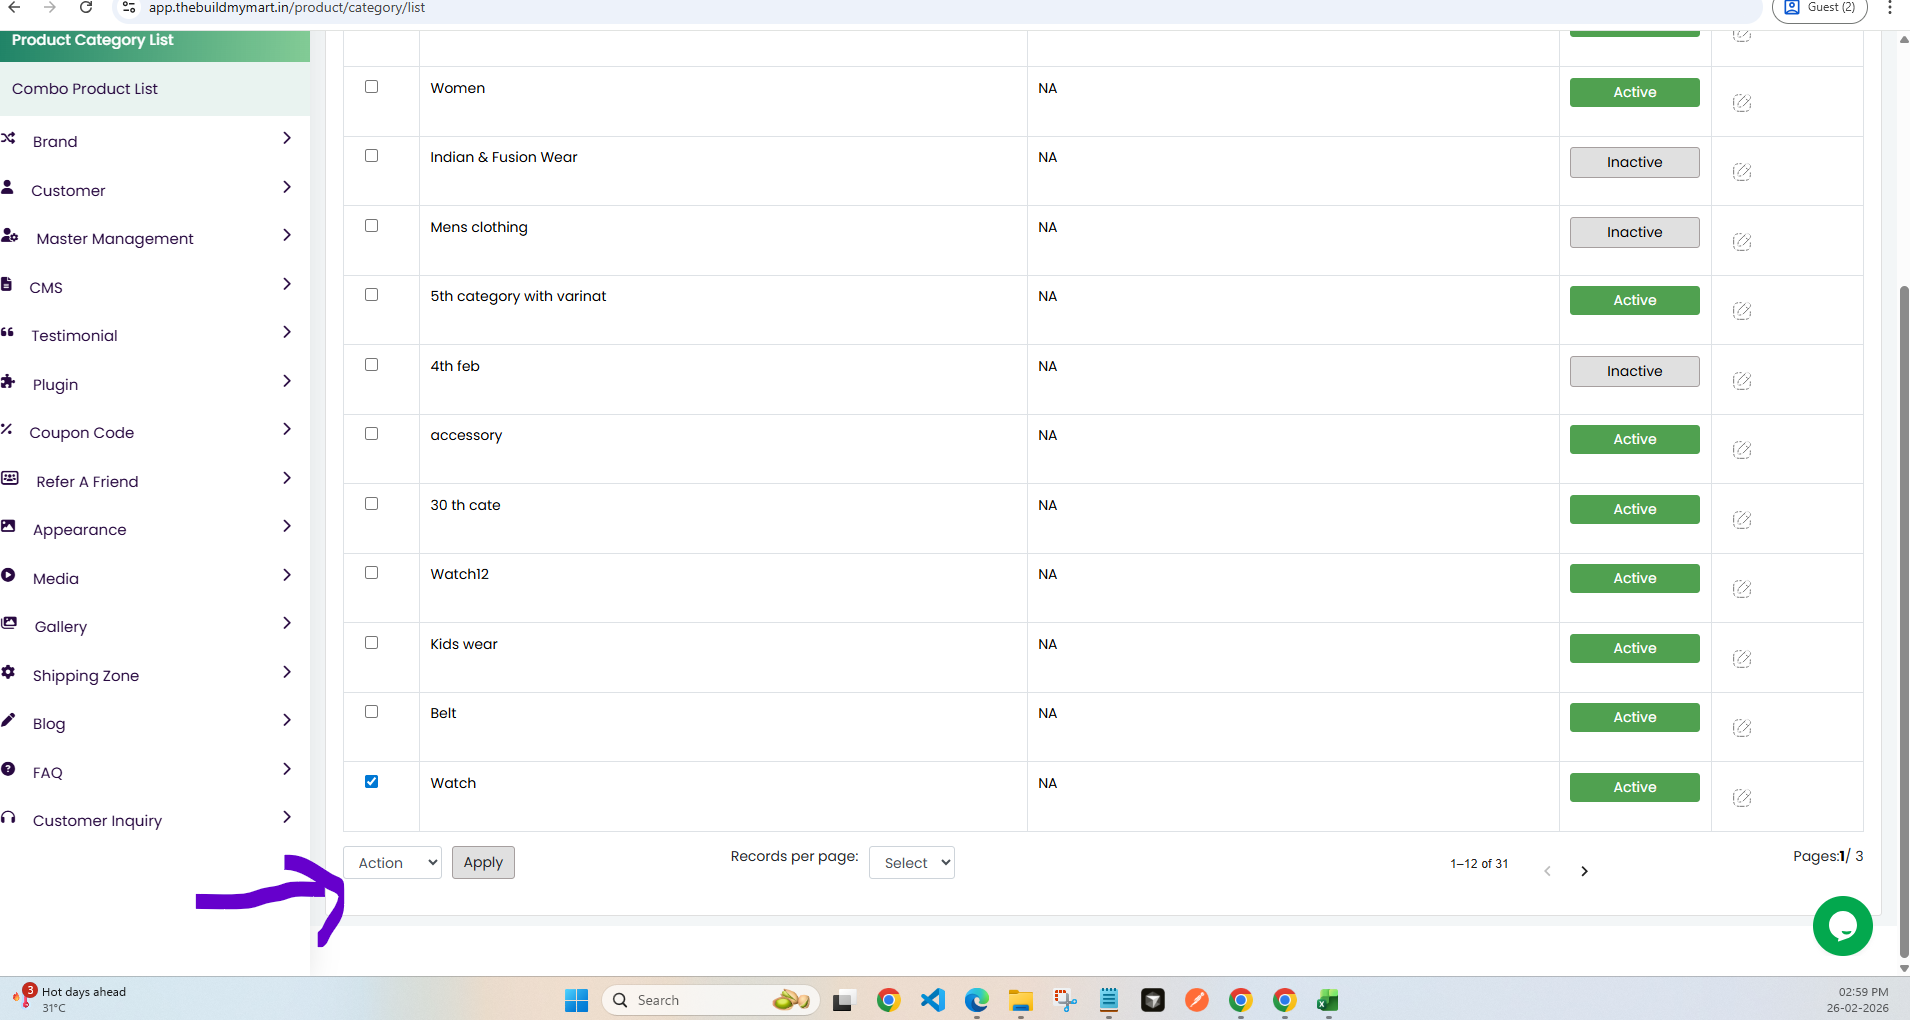Image resolution: width=1910 pixels, height=1020 pixels.
Task: Click the Customer person icon in sidebar
Action: pos(7,188)
